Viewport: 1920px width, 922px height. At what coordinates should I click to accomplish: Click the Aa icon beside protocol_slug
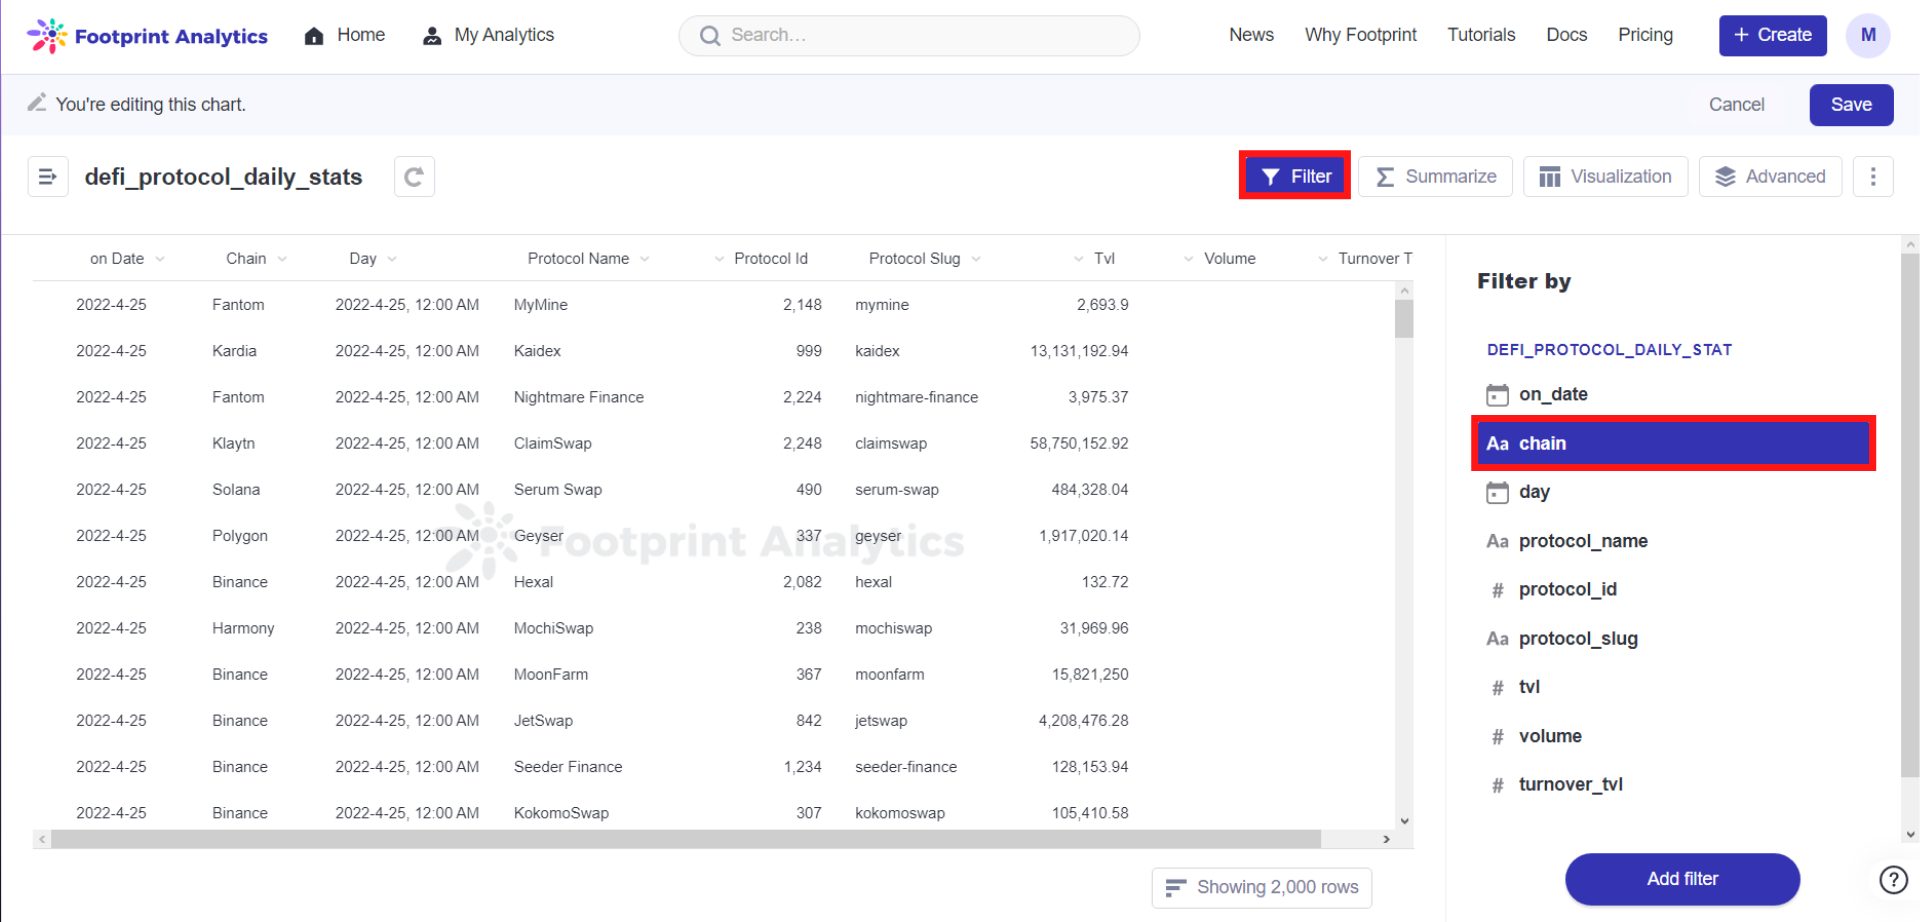coord(1497,639)
